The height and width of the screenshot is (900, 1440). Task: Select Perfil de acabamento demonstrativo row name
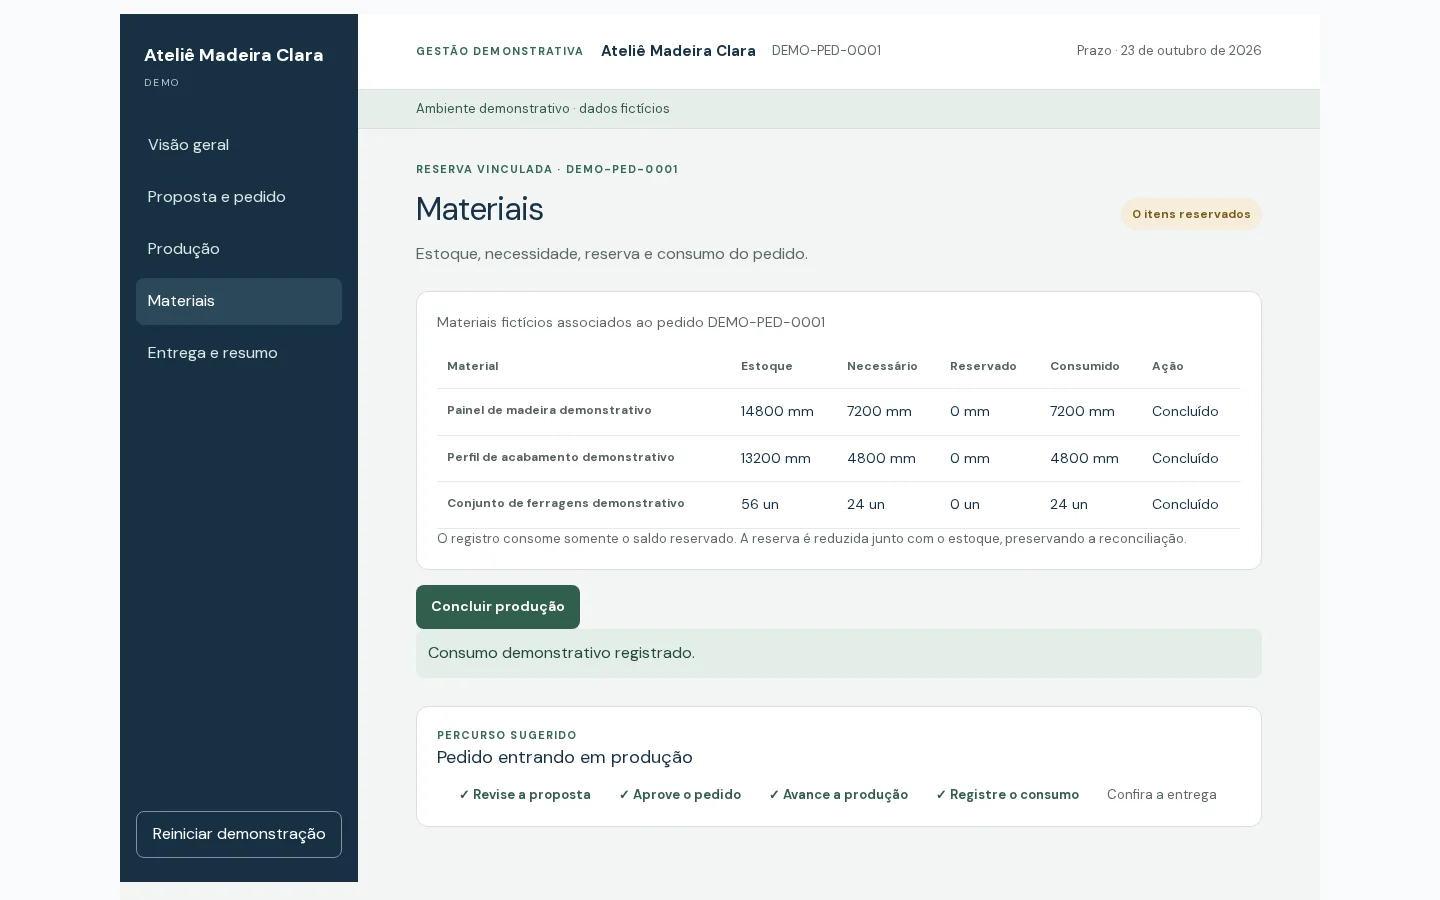click(561, 458)
